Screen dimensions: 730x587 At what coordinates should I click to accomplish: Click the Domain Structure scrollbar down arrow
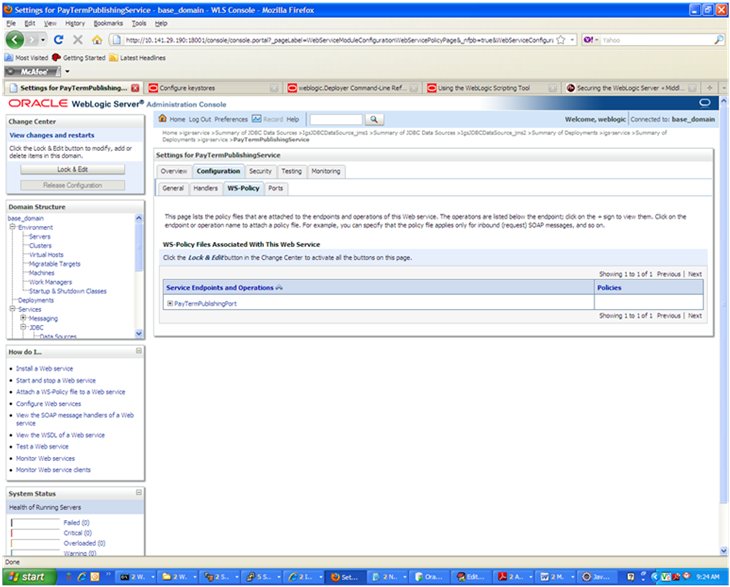click(138, 333)
